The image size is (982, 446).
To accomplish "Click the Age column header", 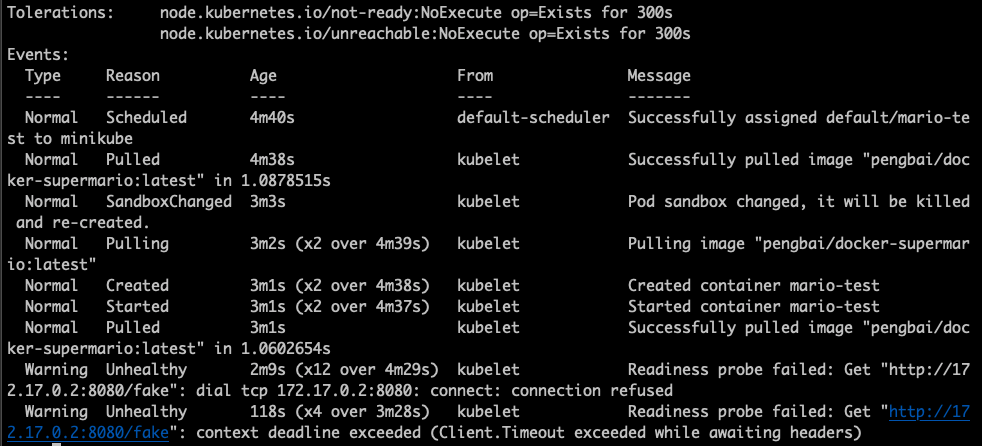I will (x=263, y=76).
